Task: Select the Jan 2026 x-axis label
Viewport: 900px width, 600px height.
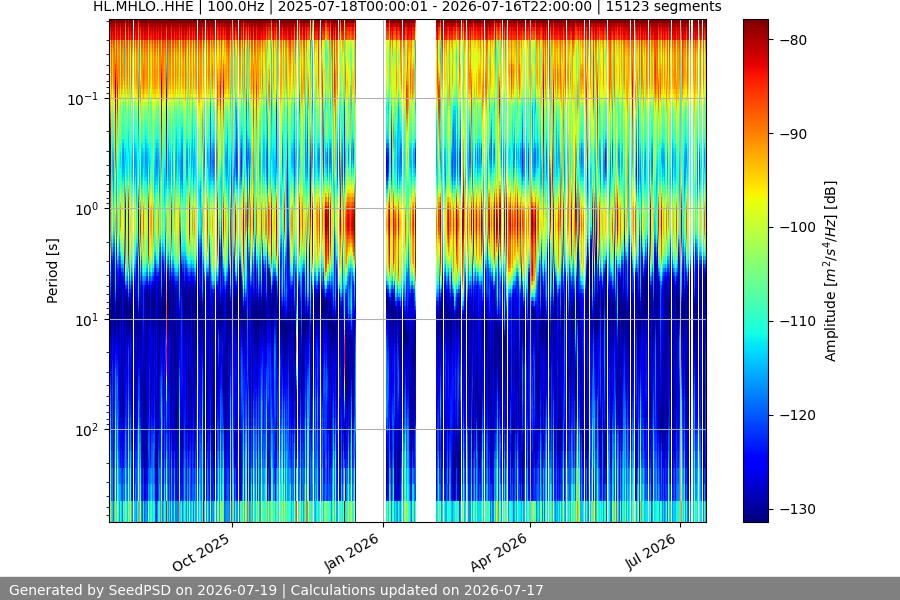Action: tap(352, 552)
